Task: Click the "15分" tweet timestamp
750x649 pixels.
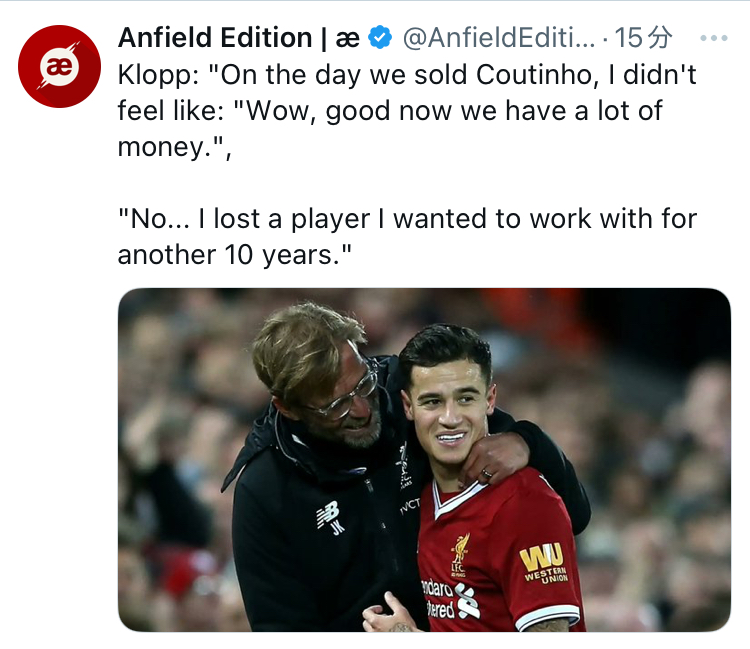Action: 643,39
